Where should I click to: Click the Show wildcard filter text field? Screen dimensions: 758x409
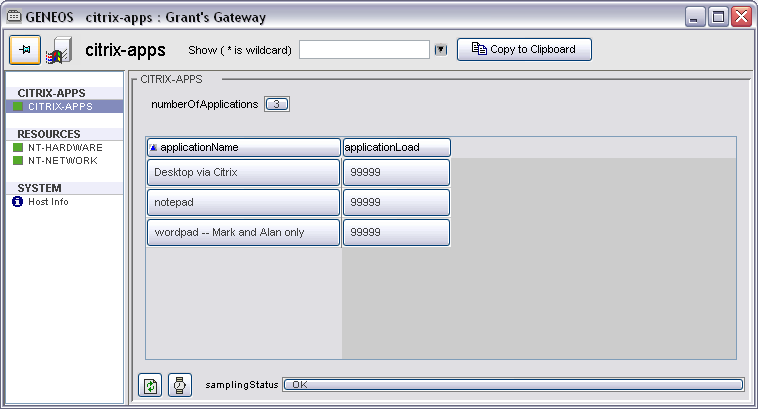coord(363,50)
